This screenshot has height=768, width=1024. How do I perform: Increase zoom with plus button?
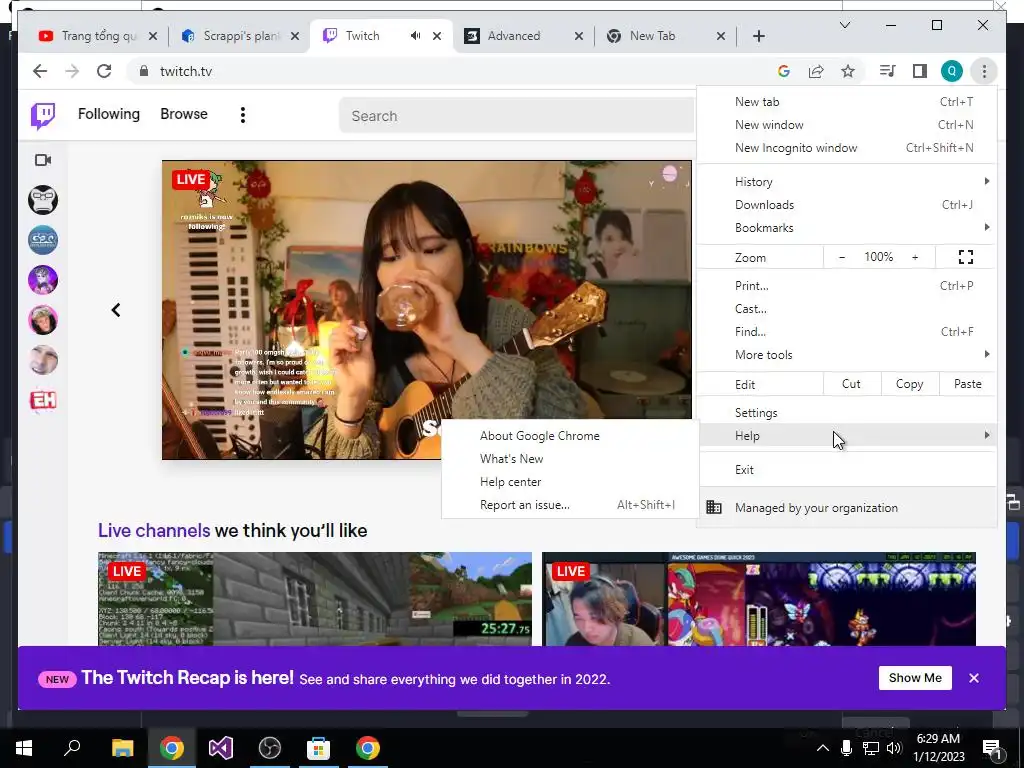tap(915, 257)
